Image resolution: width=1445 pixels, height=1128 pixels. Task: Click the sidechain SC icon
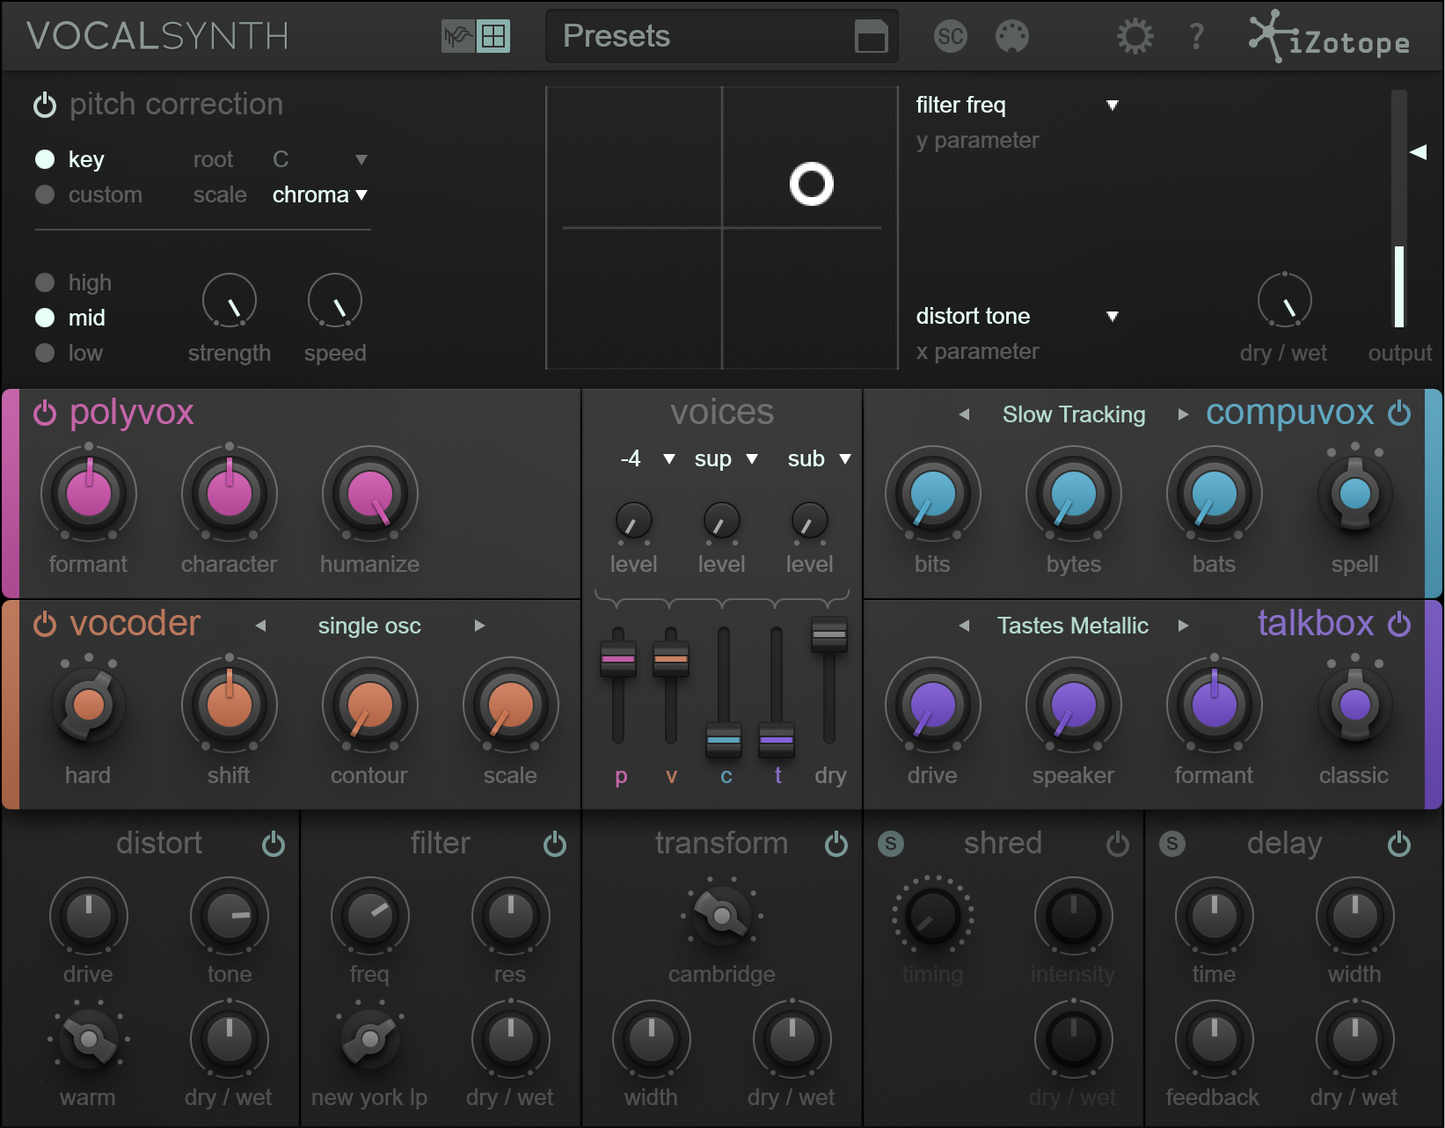950,37
